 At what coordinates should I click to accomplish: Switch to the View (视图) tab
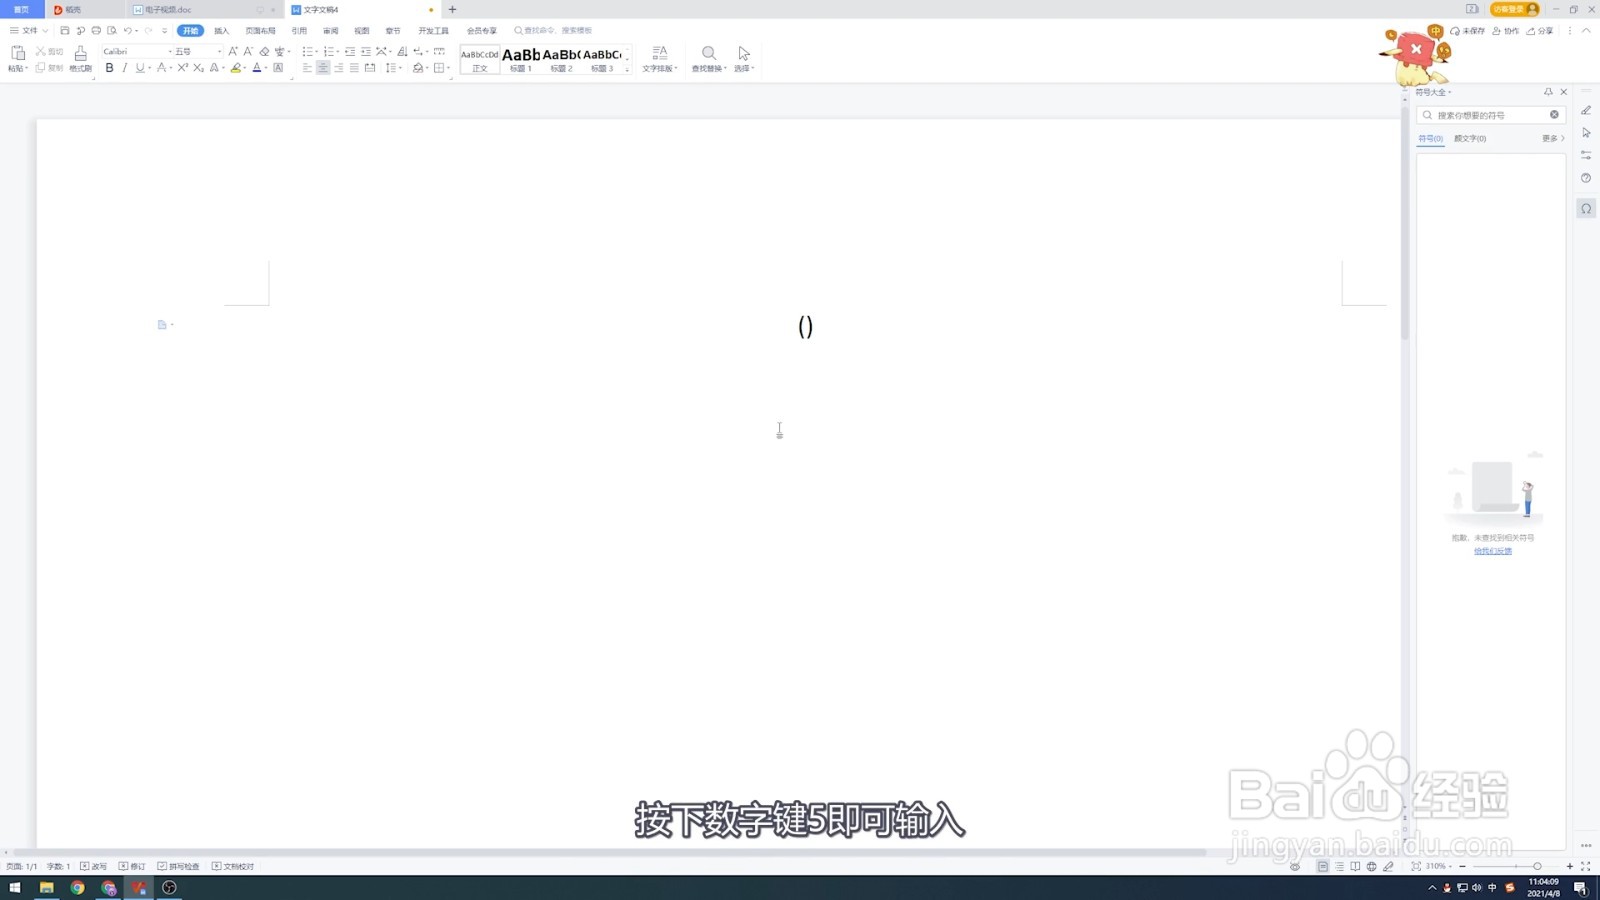361,31
